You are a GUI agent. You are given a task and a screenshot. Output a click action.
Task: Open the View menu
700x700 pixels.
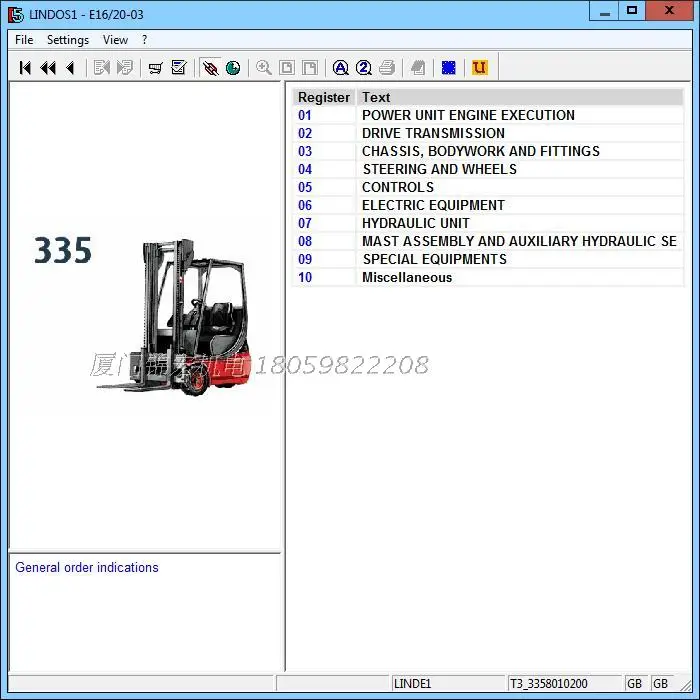(x=115, y=40)
